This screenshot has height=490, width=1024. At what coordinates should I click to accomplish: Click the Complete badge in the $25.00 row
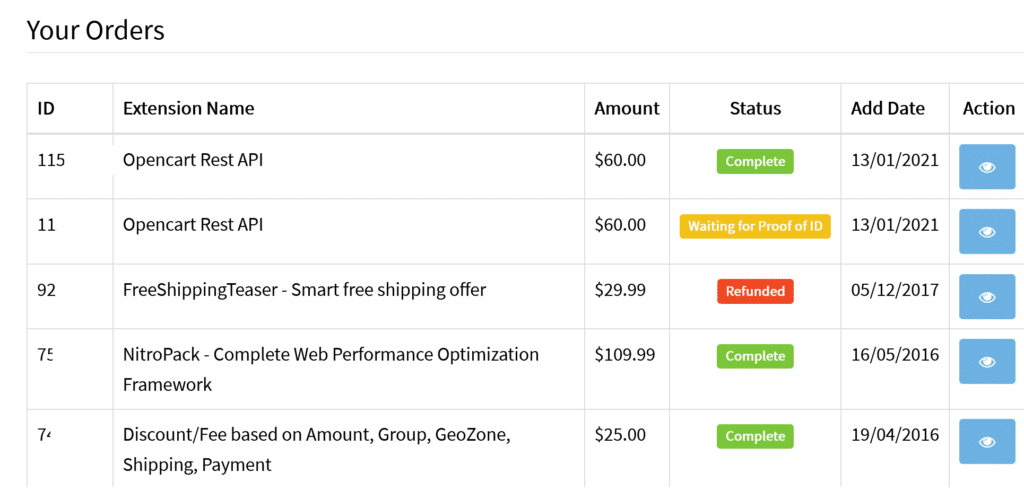click(x=755, y=436)
